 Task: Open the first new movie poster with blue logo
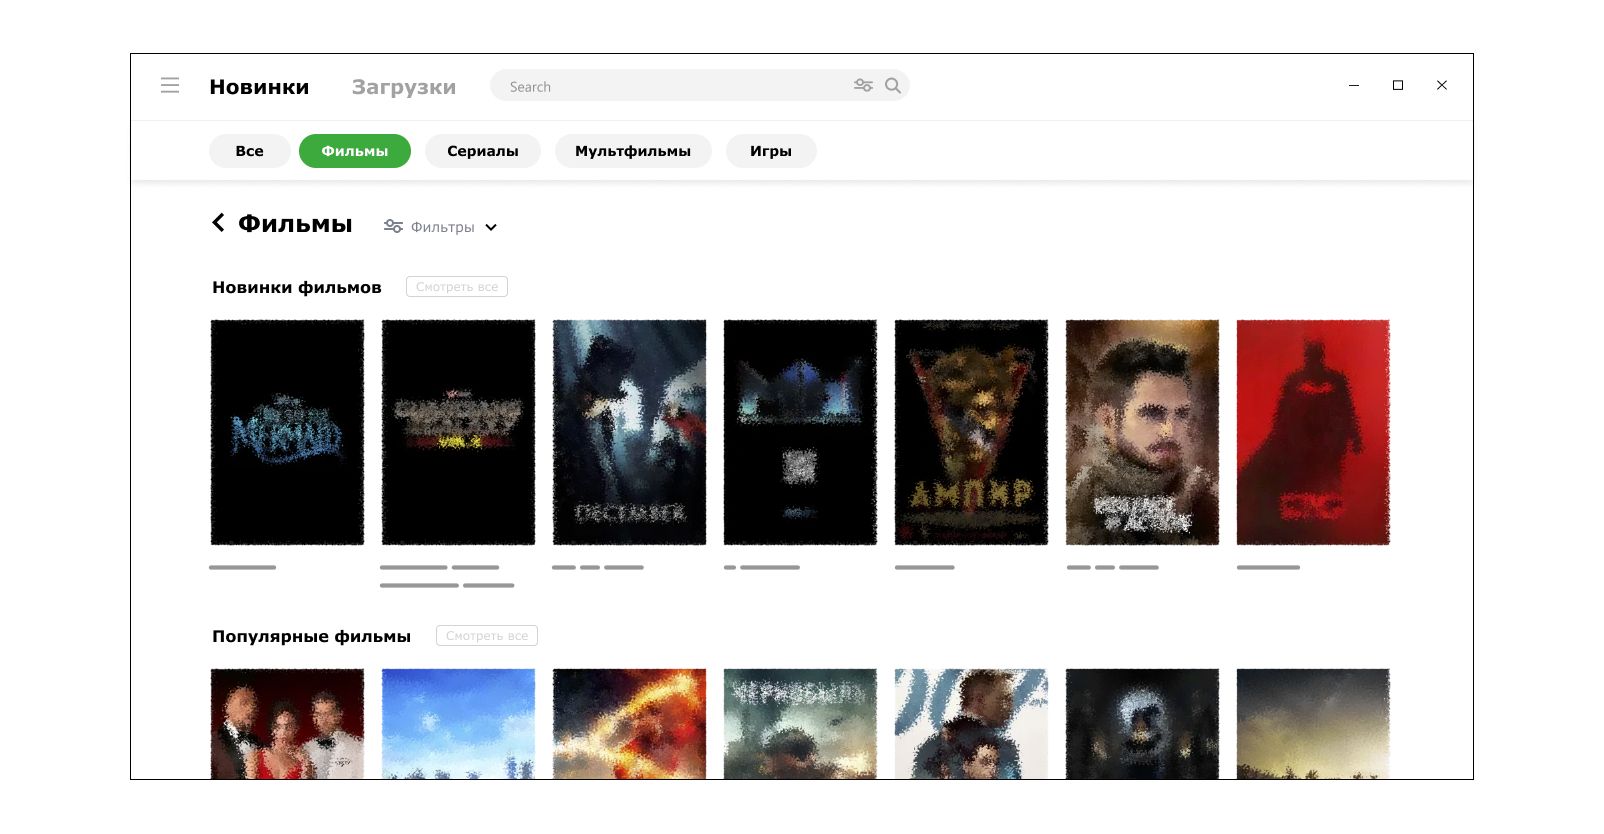point(287,432)
